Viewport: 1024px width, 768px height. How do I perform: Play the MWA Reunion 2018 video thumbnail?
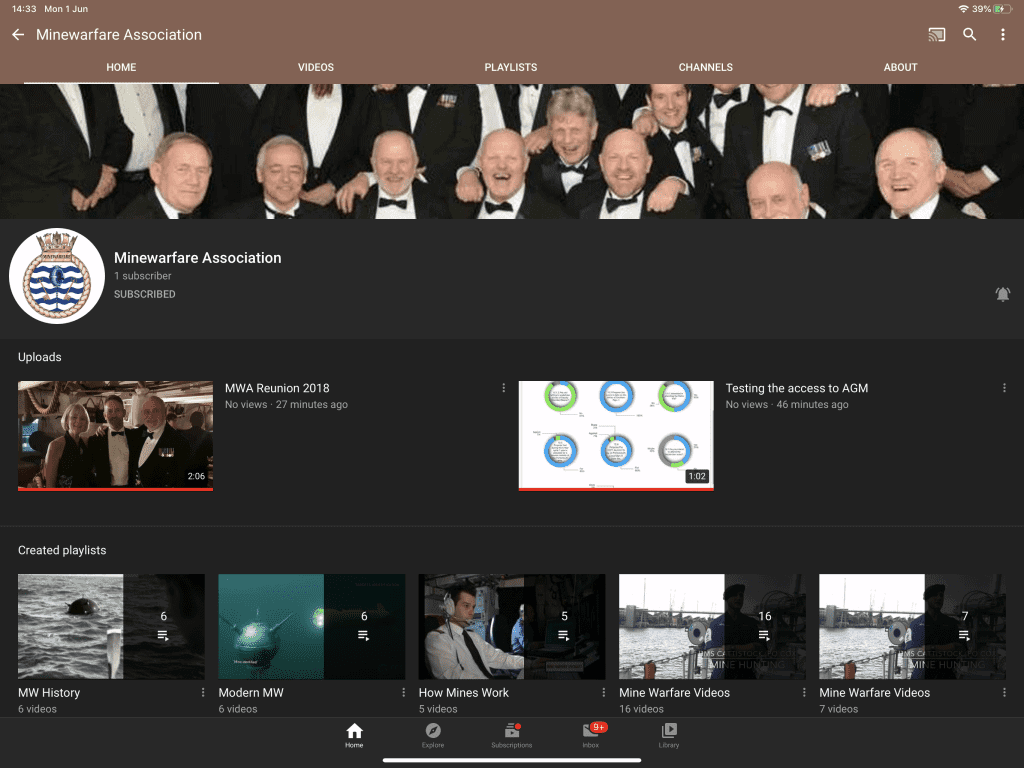(116, 435)
